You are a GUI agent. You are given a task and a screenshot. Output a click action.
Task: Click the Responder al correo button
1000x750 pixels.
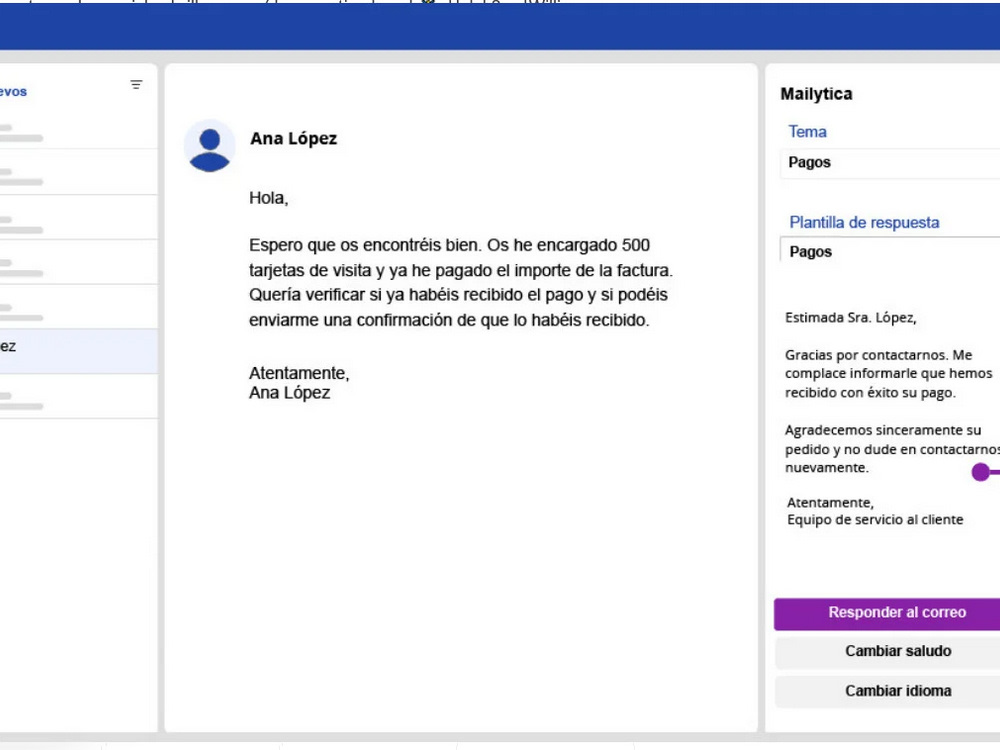(x=887, y=614)
